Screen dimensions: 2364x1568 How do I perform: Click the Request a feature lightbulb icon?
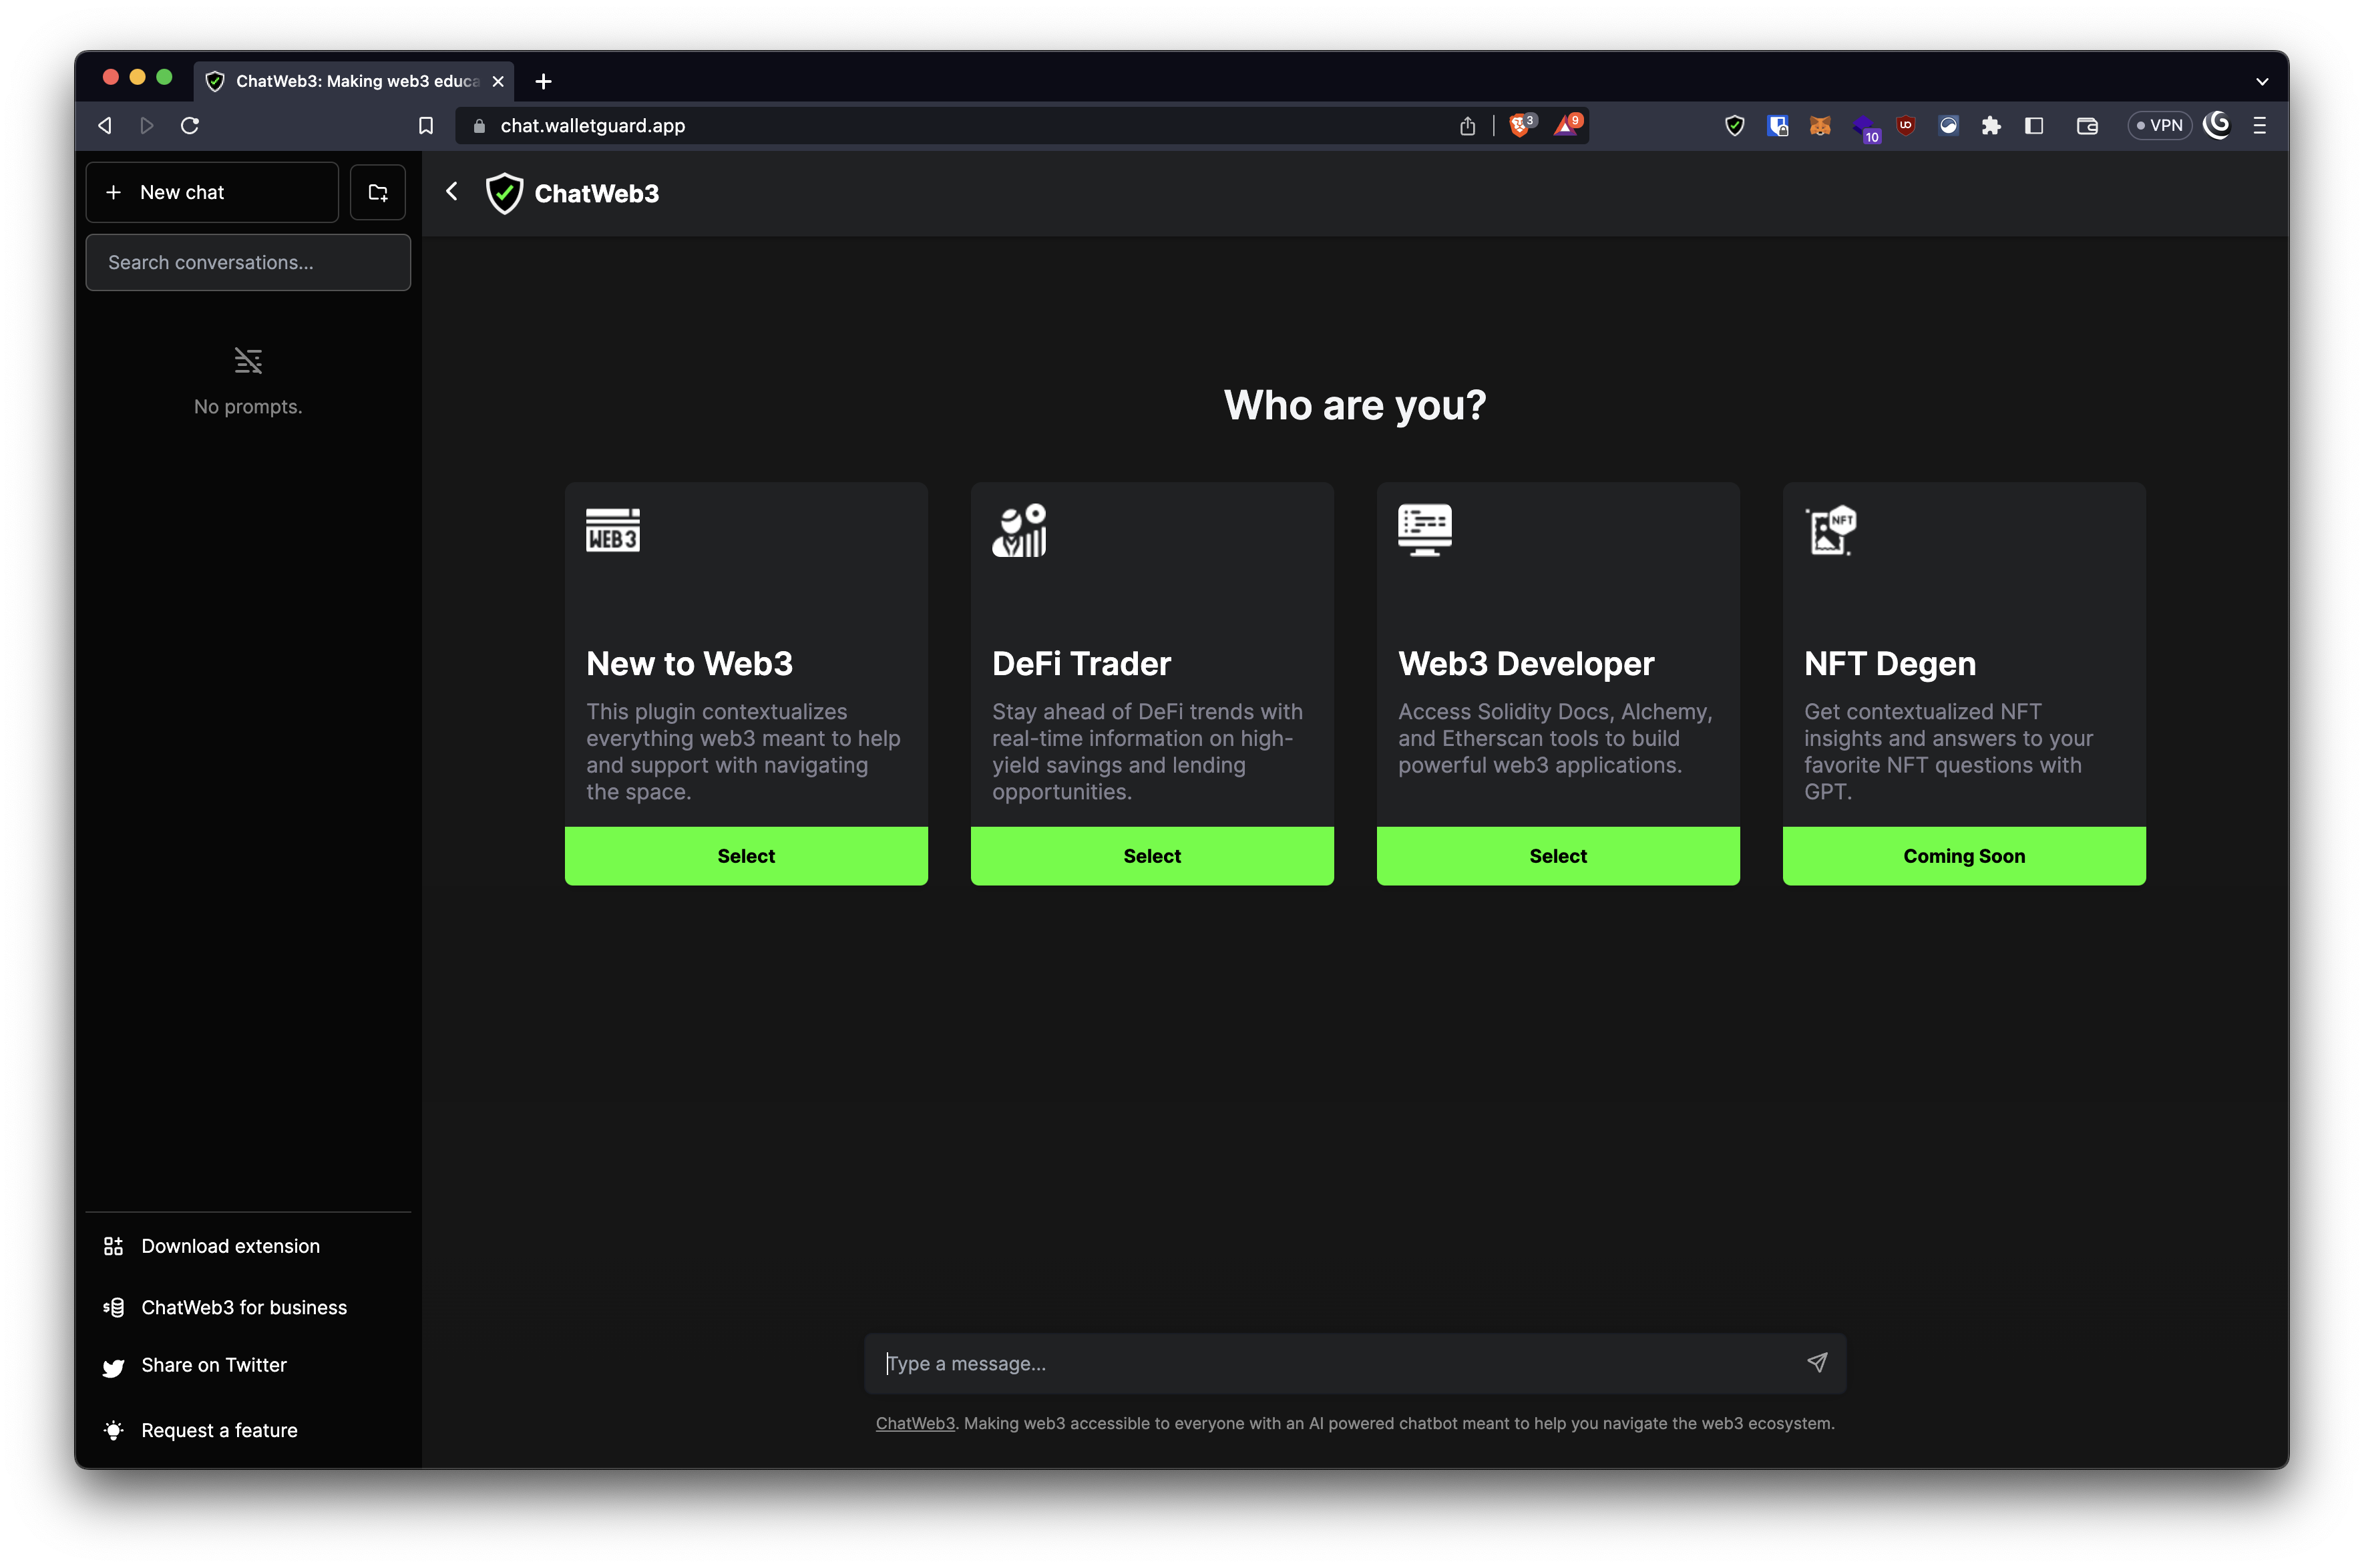113,1430
